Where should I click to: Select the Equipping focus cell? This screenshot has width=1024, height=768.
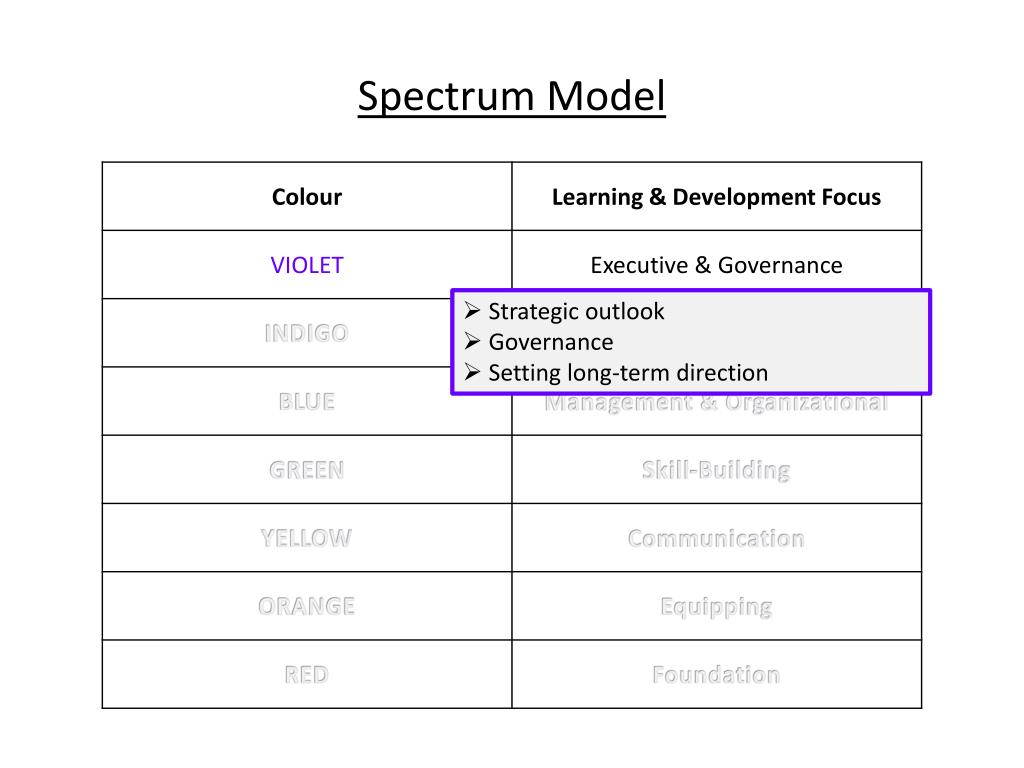click(716, 606)
